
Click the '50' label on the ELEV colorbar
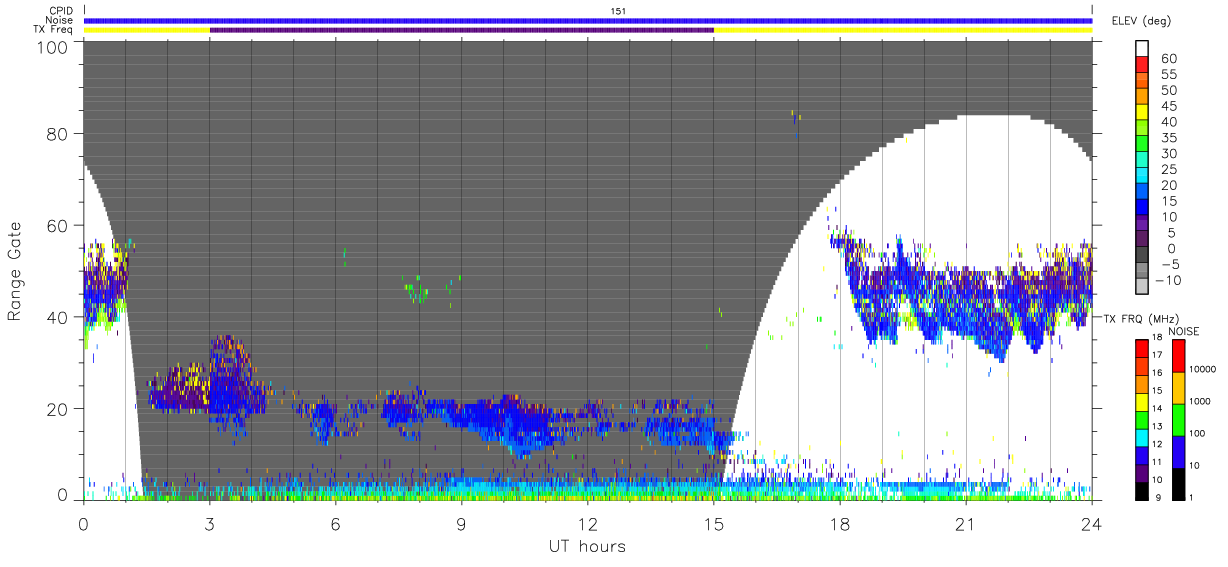click(x=1169, y=91)
